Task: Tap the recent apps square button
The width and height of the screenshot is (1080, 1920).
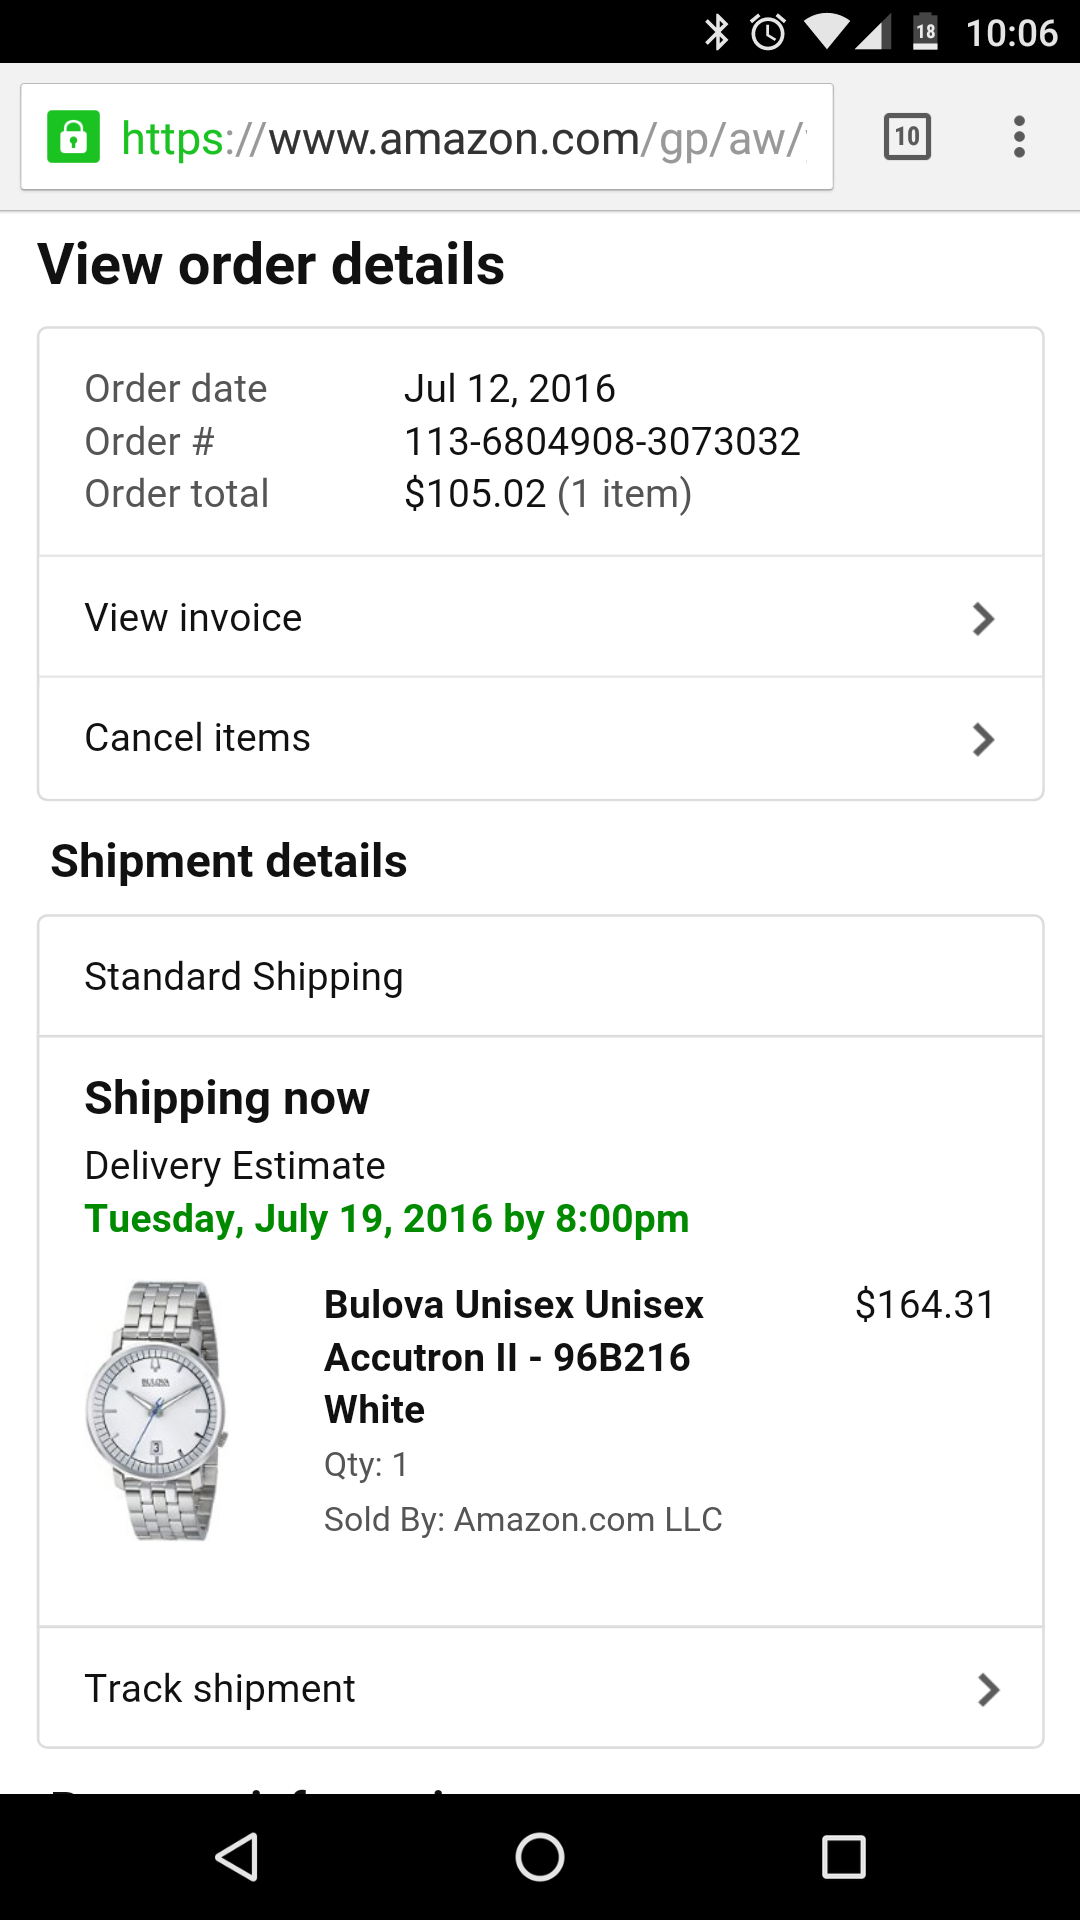Action: point(843,1857)
